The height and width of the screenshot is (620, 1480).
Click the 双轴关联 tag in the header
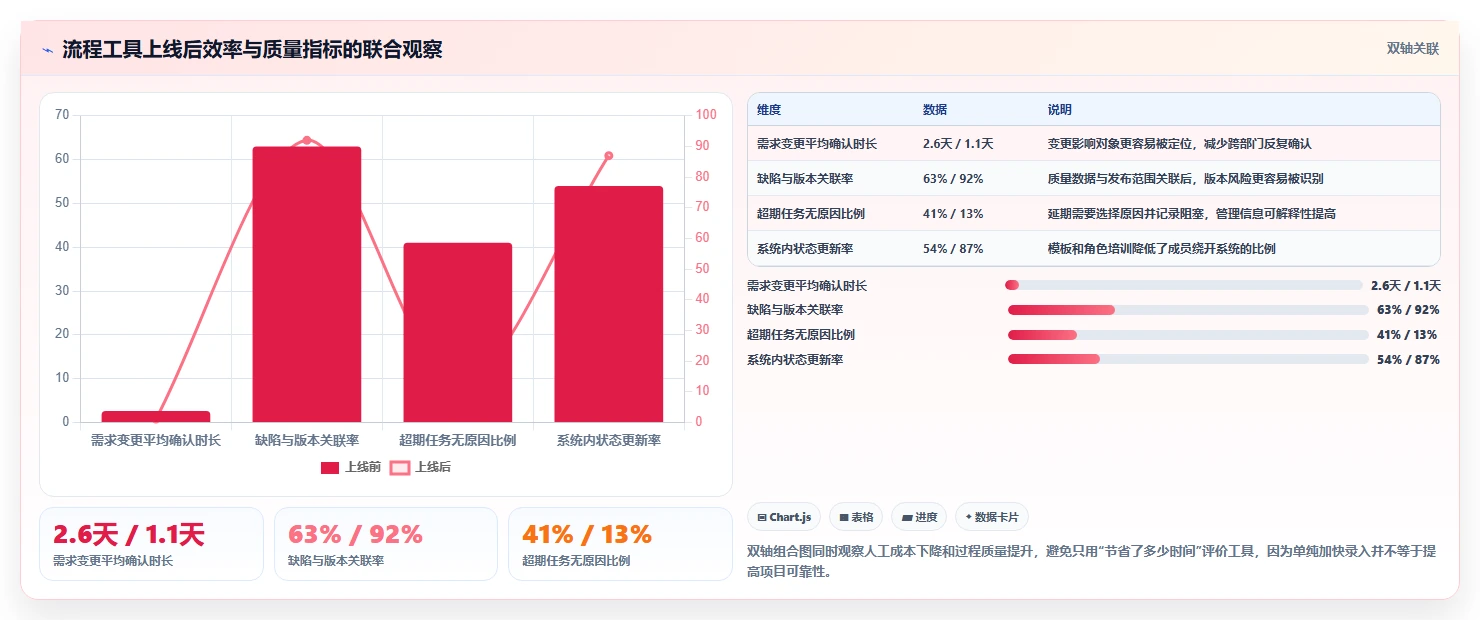pyautogui.click(x=1412, y=49)
